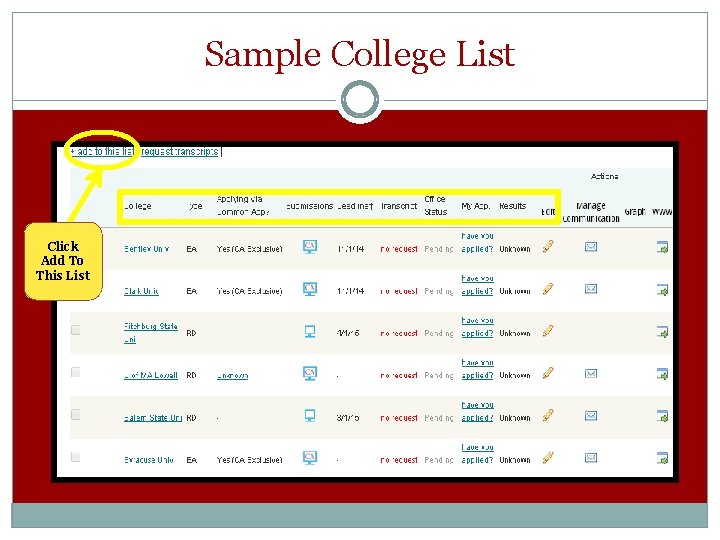The height and width of the screenshot is (540, 720).
Task: Click Have you applied? in the Lowell row
Action: [477, 369]
